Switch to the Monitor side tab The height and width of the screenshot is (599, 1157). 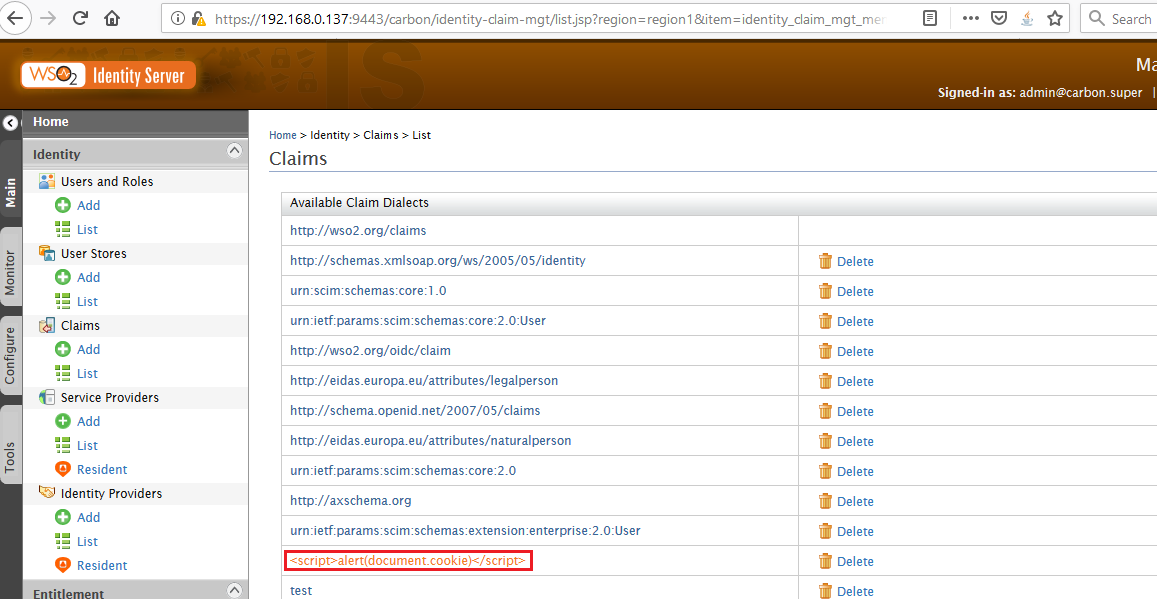[10, 270]
